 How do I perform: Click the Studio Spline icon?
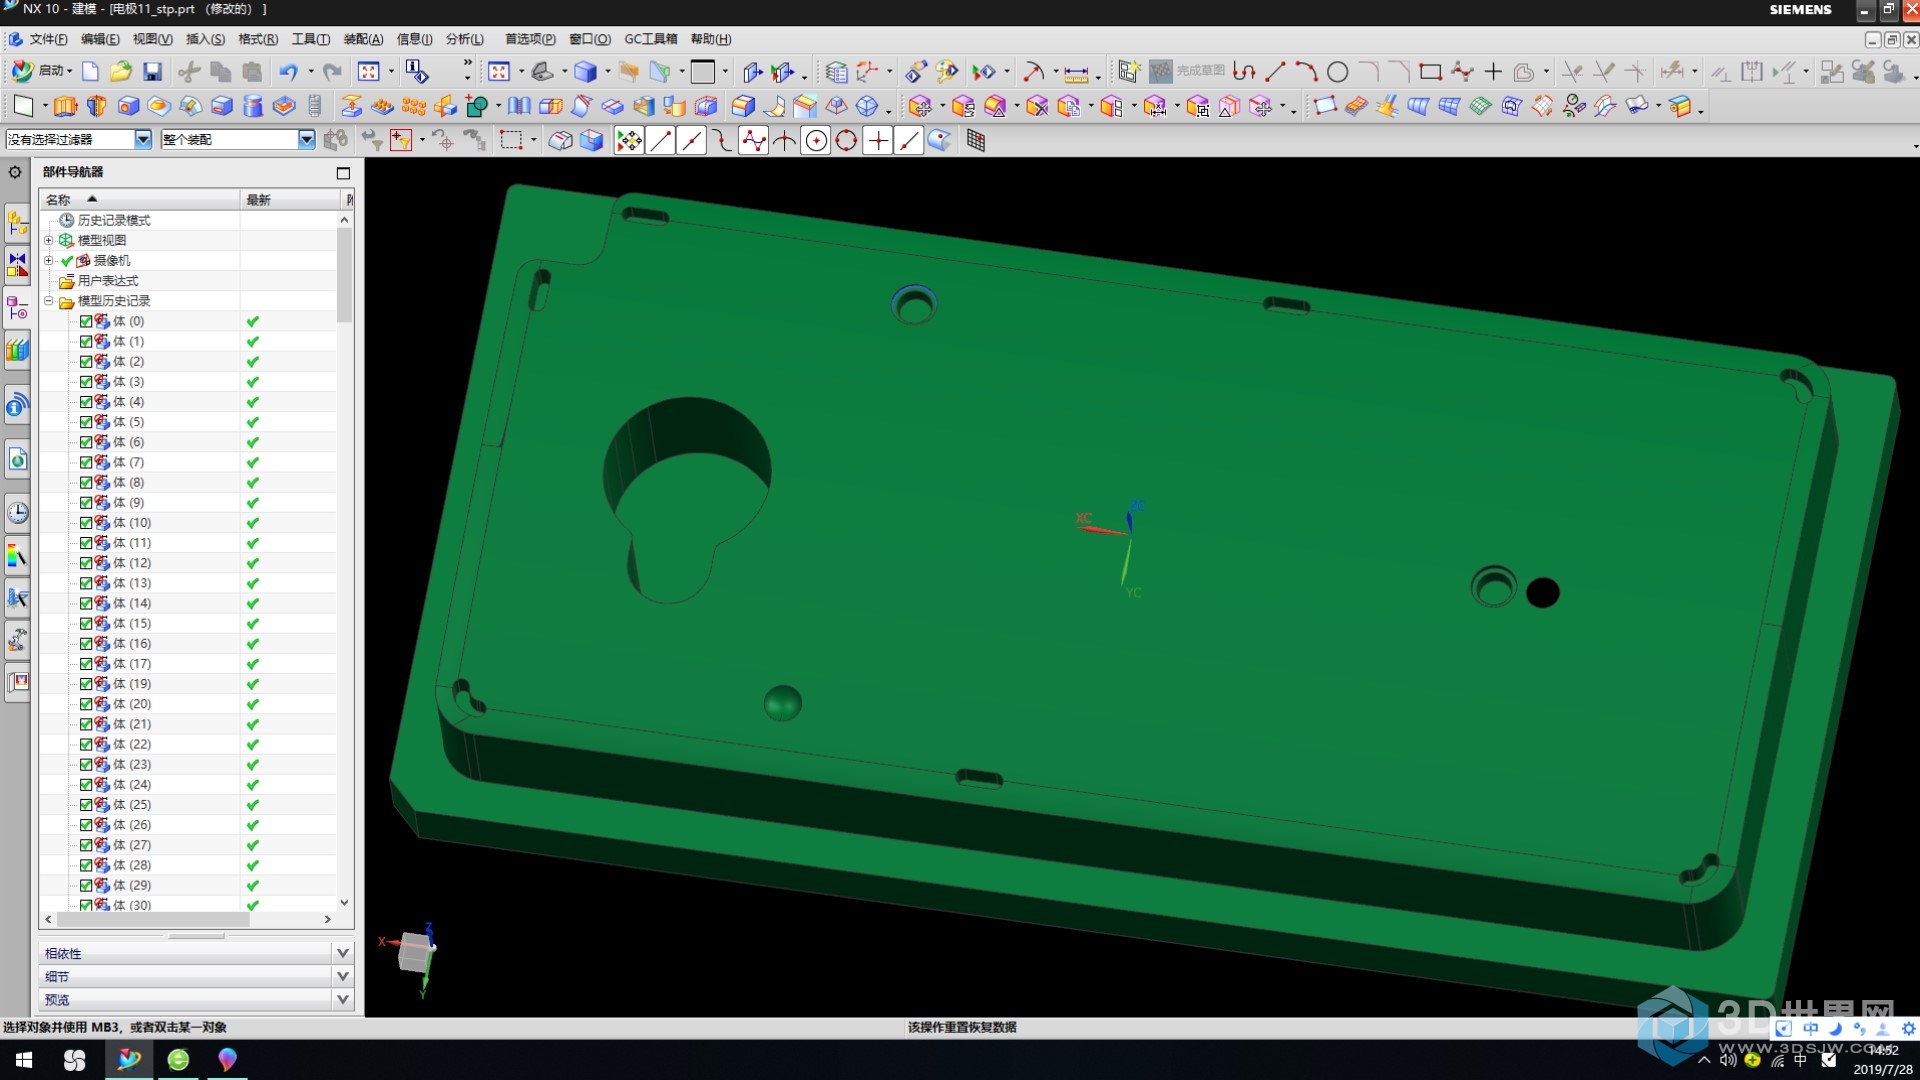1461,71
